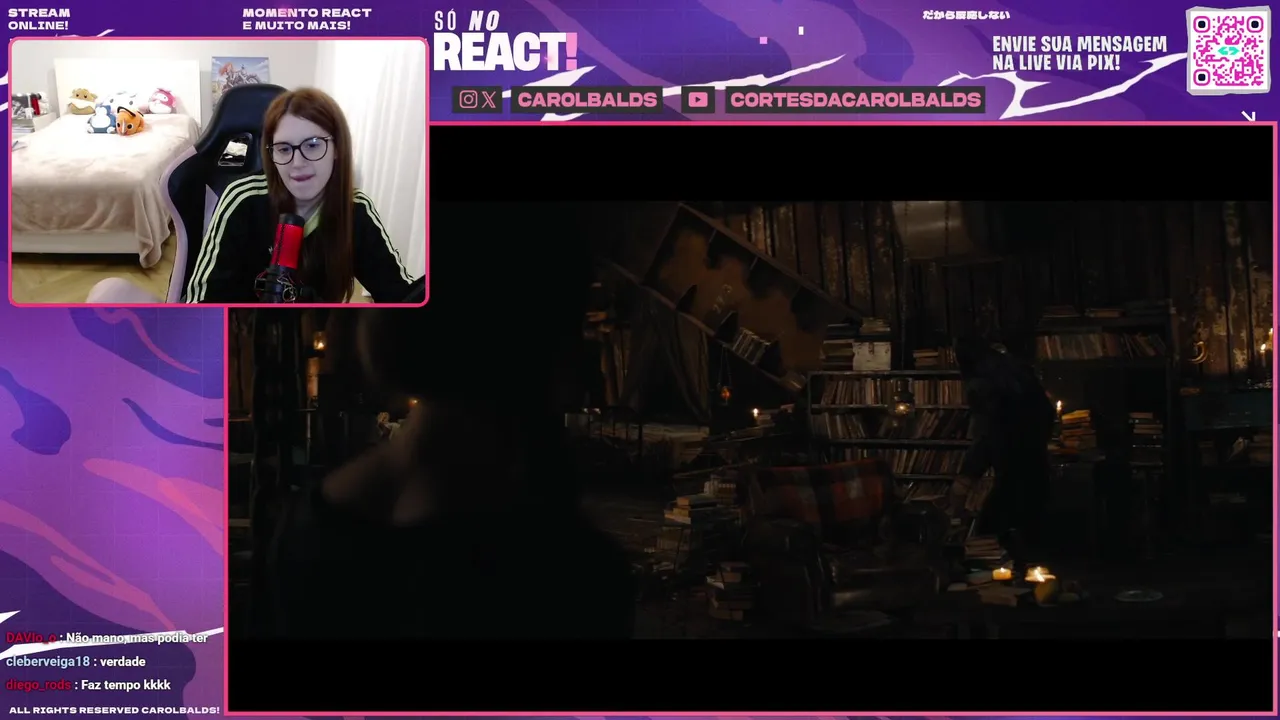
Task: Click the 'ENVIE SUA MENSAGEM NA LIVE VIA PIX!' text
Action: [1079, 53]
